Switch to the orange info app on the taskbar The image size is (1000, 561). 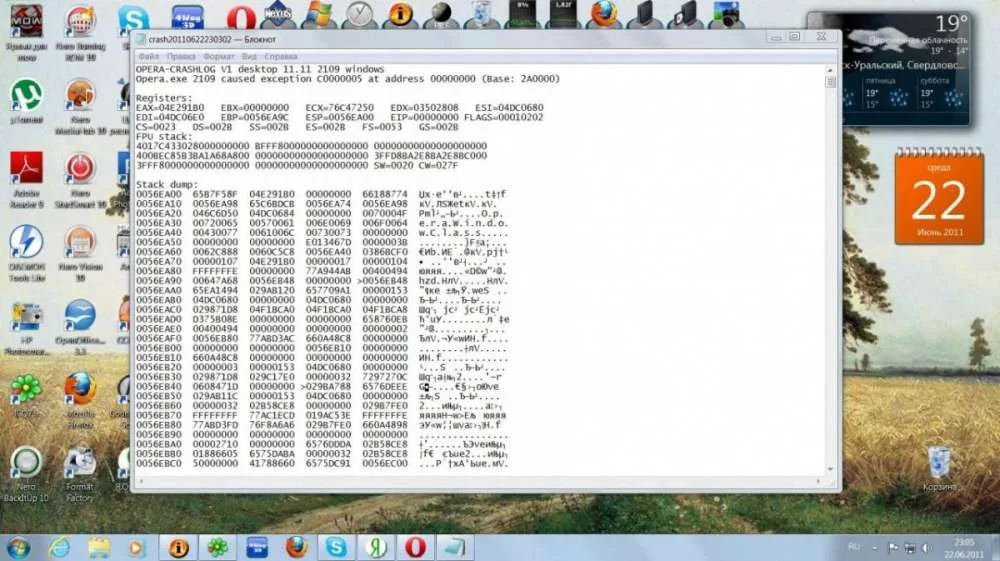[178, 548]
